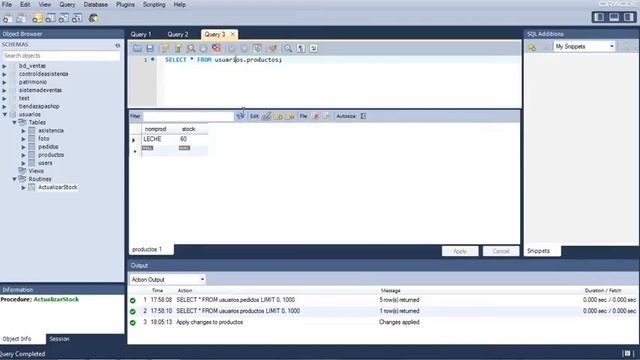Expand the tiendazapashop schema
640x360 pixels.
(4, 107)
